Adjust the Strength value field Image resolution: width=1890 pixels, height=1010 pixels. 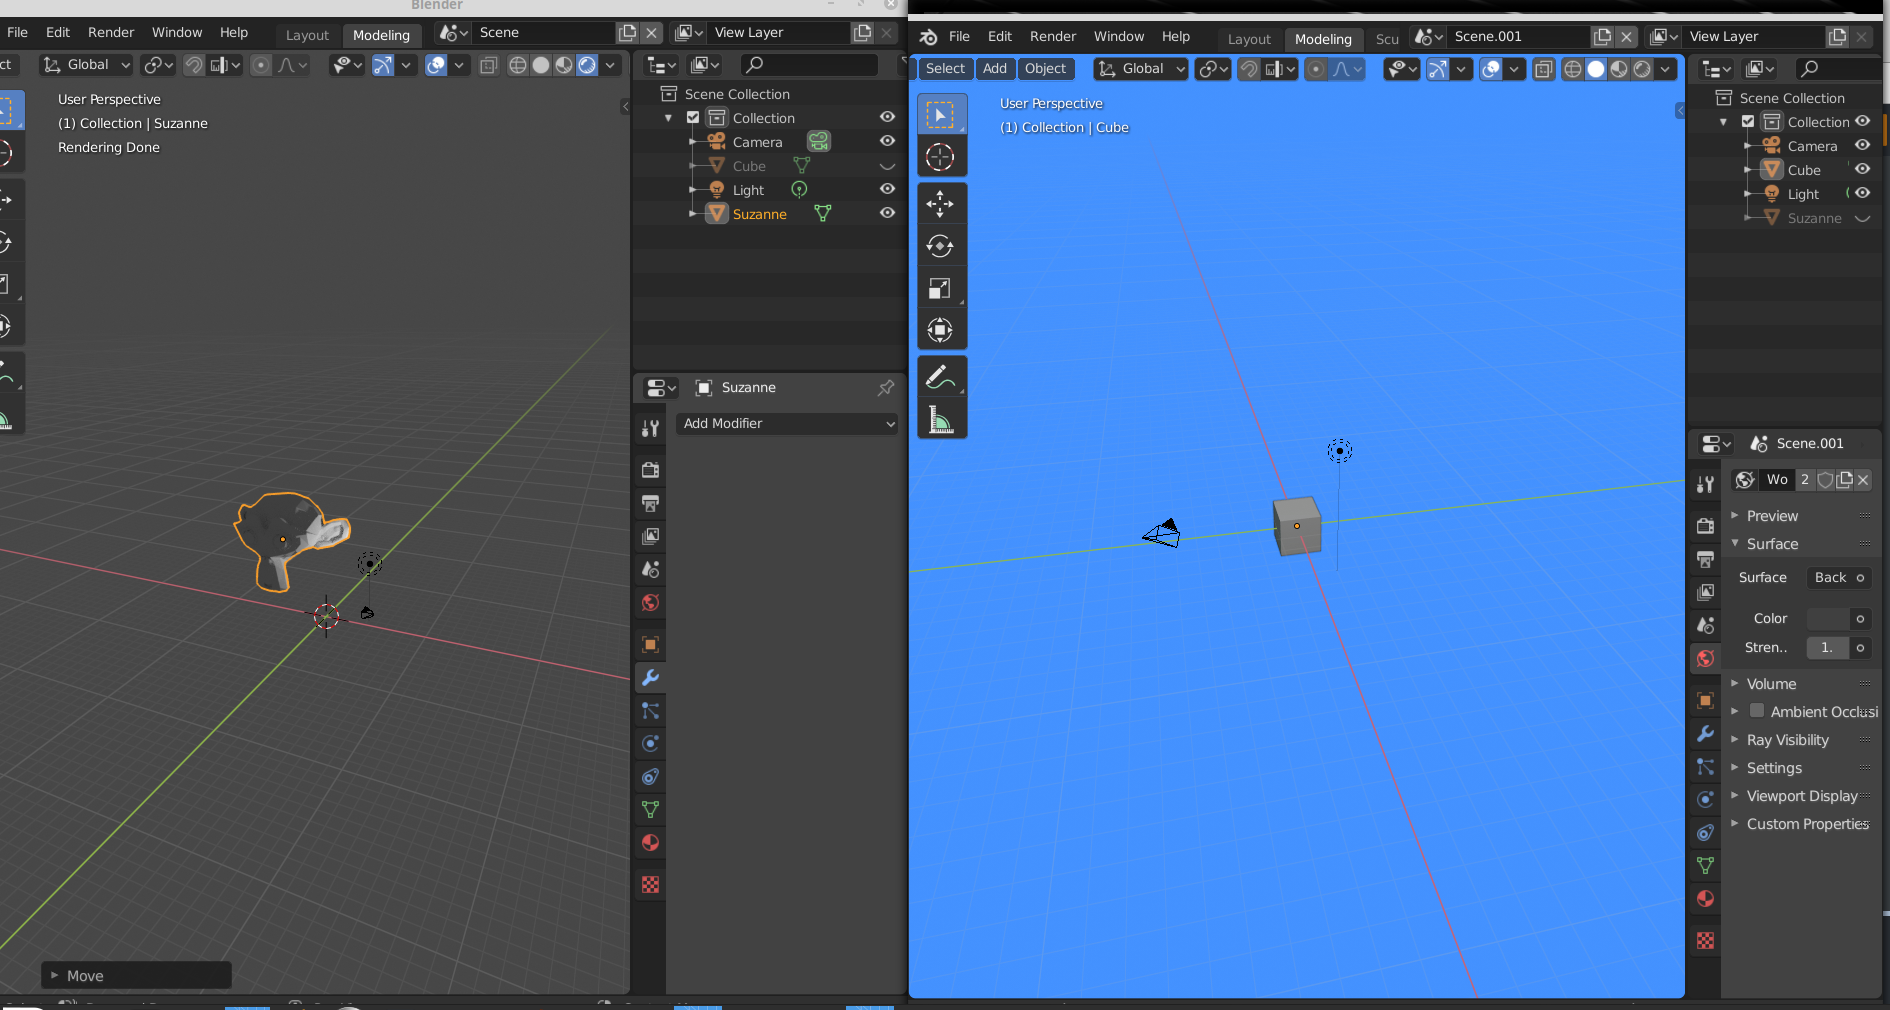click(x=1828, y=648)
